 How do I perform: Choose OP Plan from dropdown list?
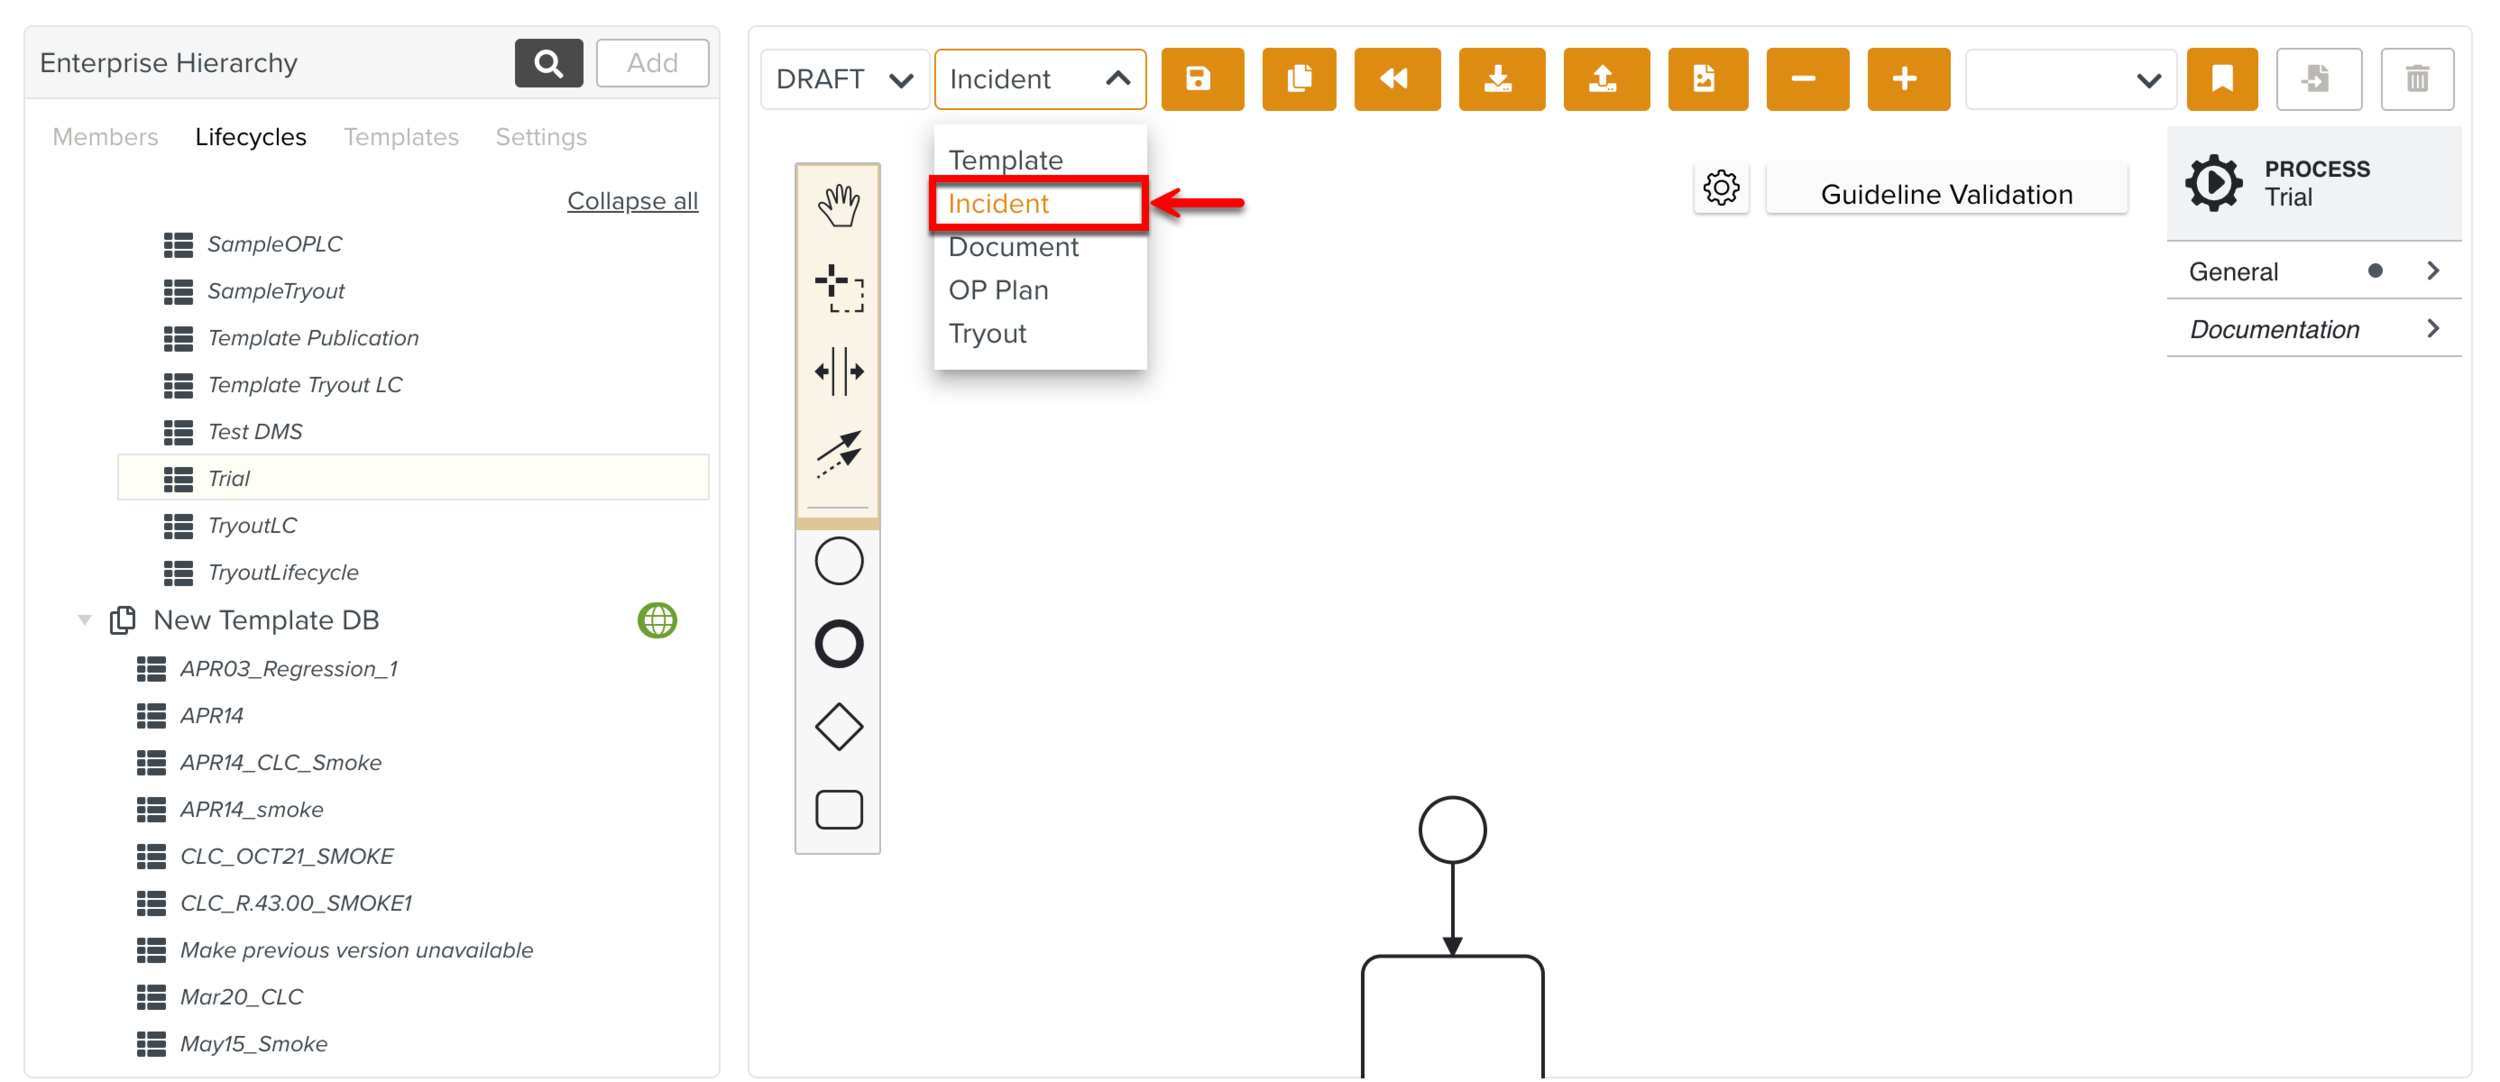(x=998, y=291)
